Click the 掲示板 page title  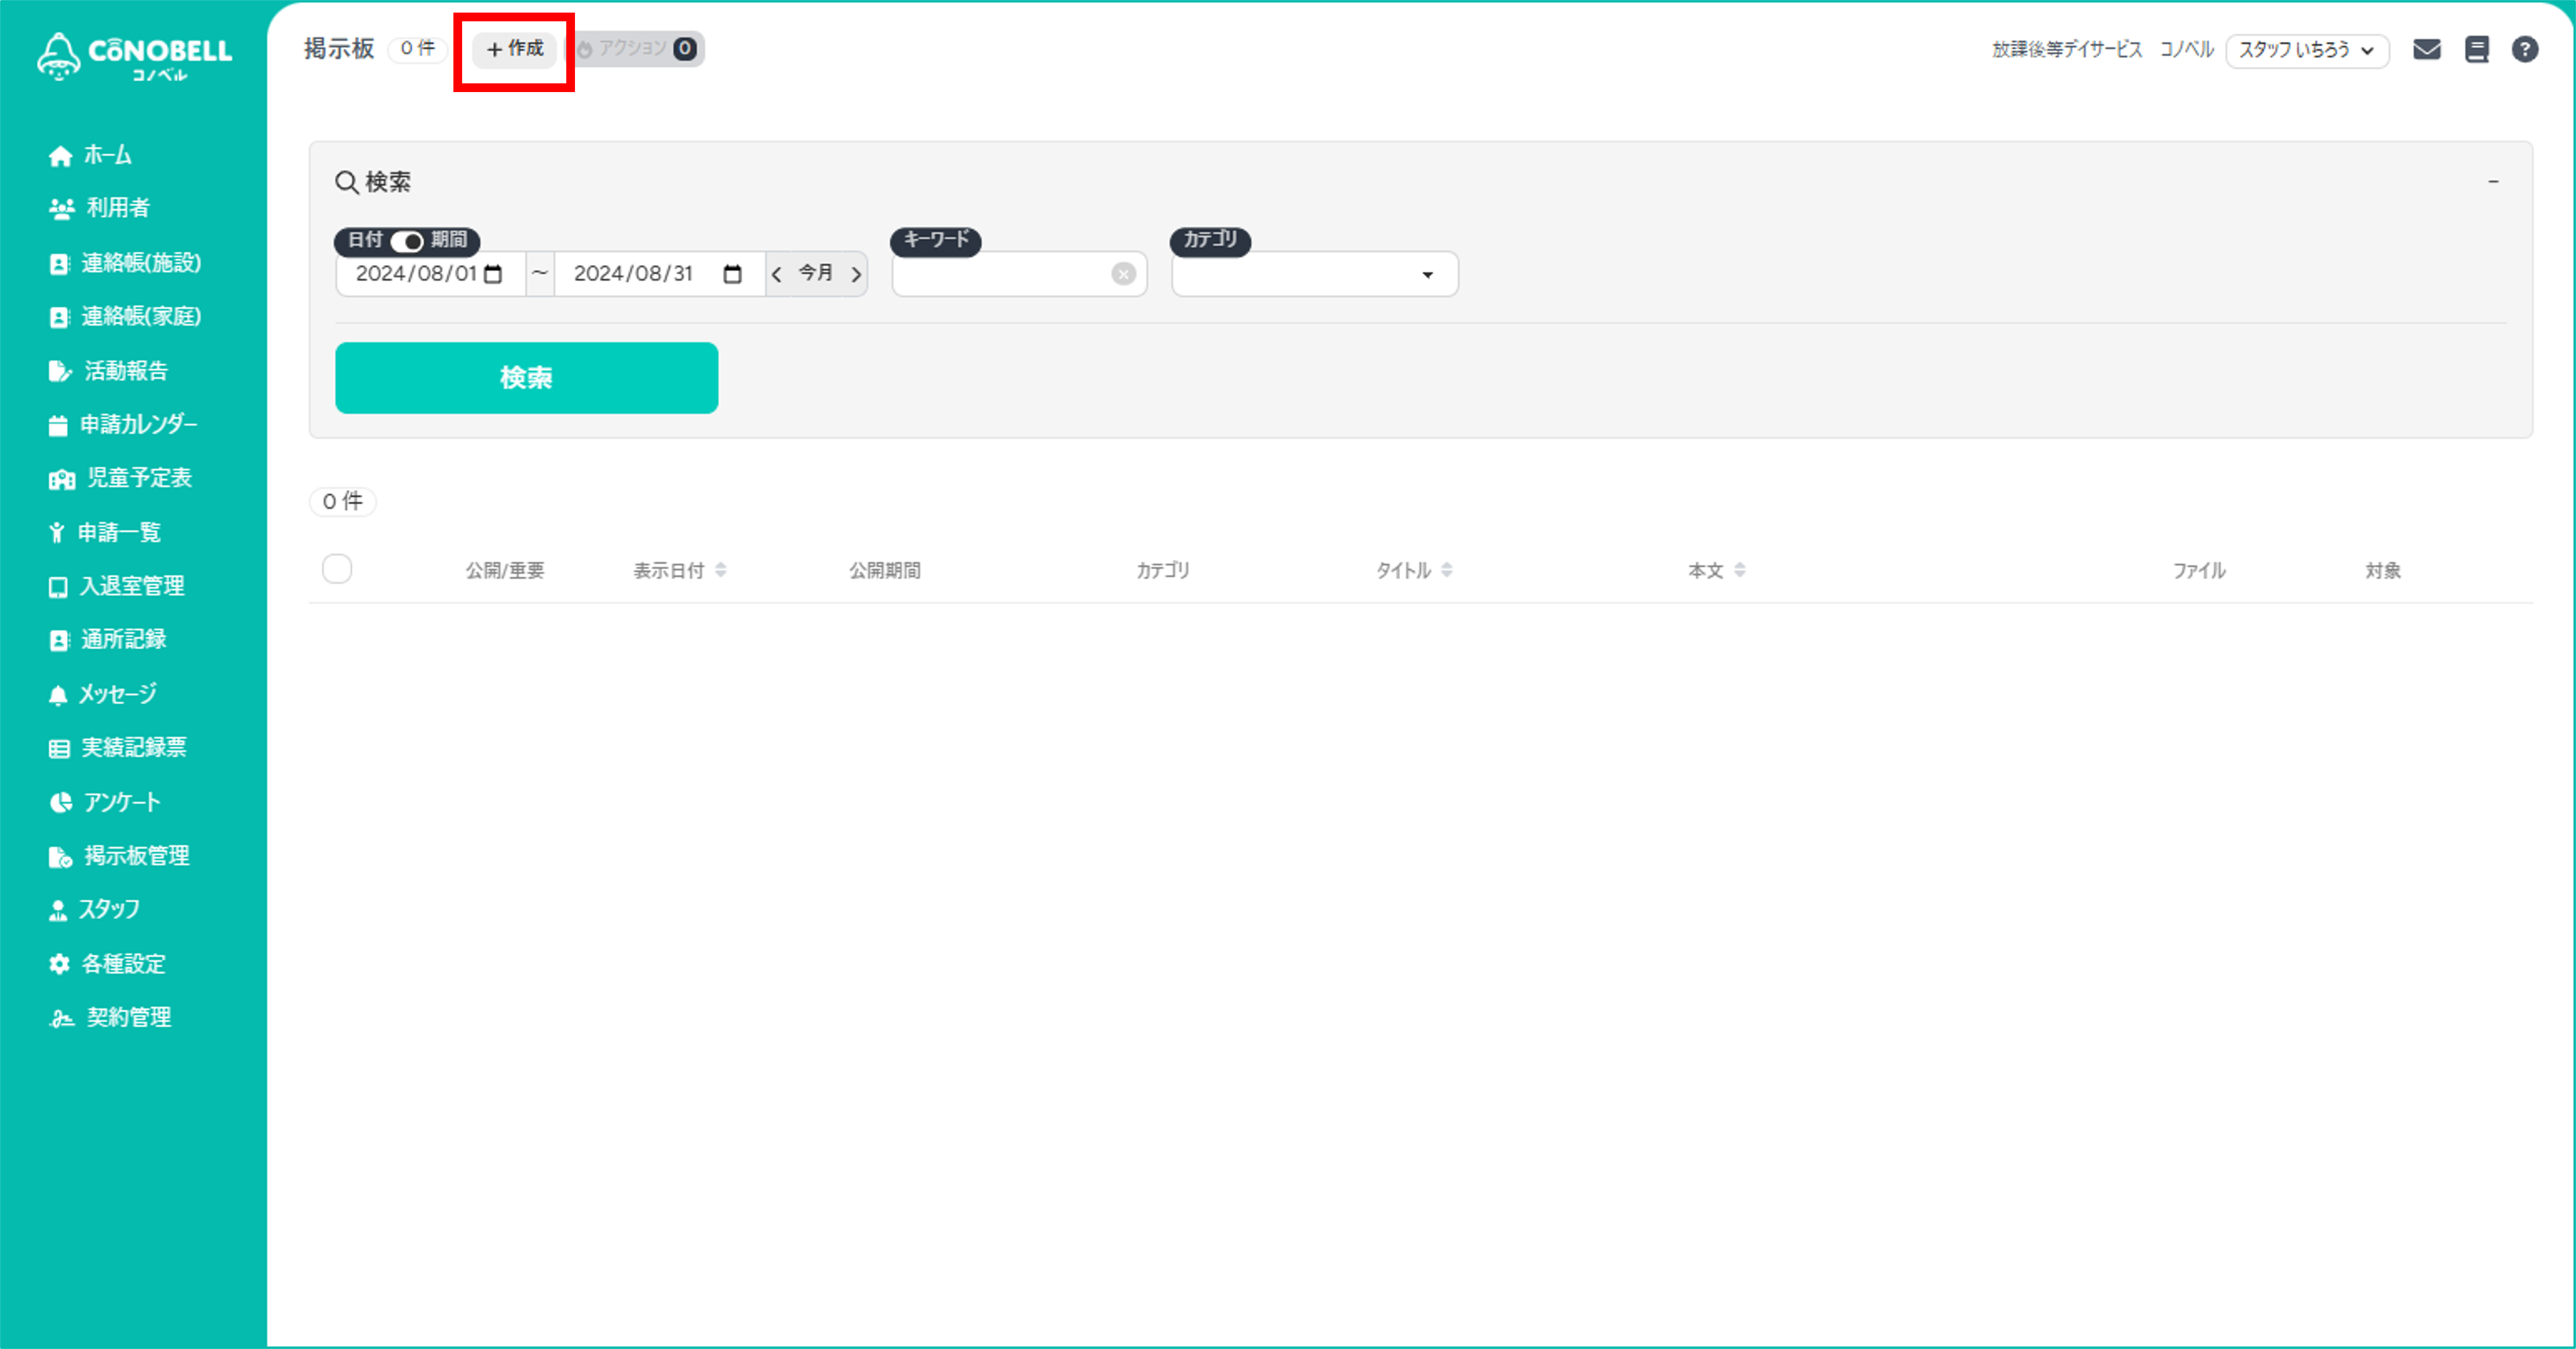click(339, 48)
